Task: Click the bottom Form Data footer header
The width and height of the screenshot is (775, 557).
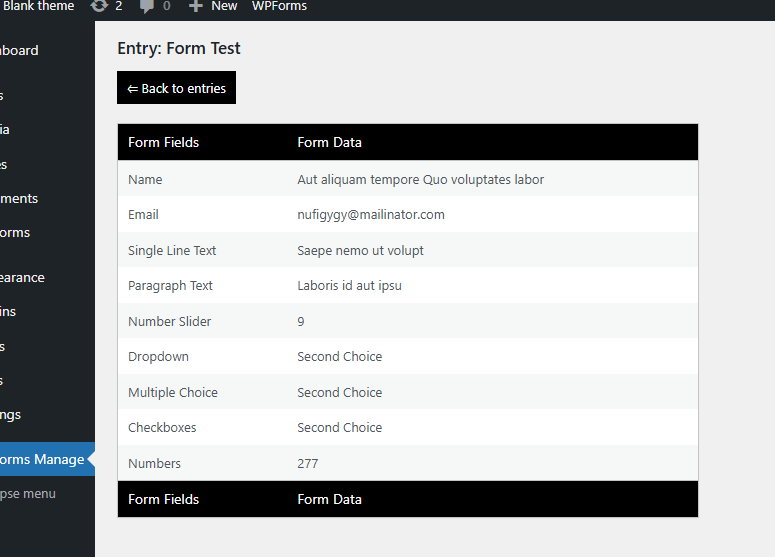Action: (329, 499)
